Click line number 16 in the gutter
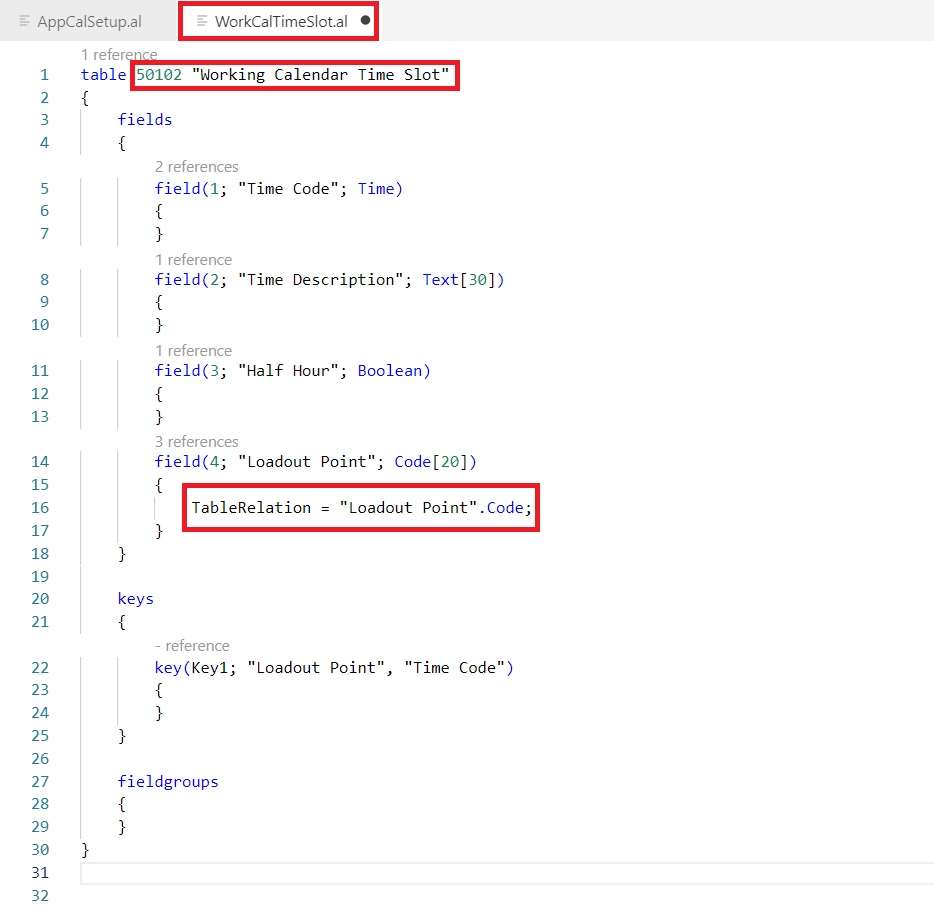The width and height of the screenshot is (934, 913). (39, 508)
